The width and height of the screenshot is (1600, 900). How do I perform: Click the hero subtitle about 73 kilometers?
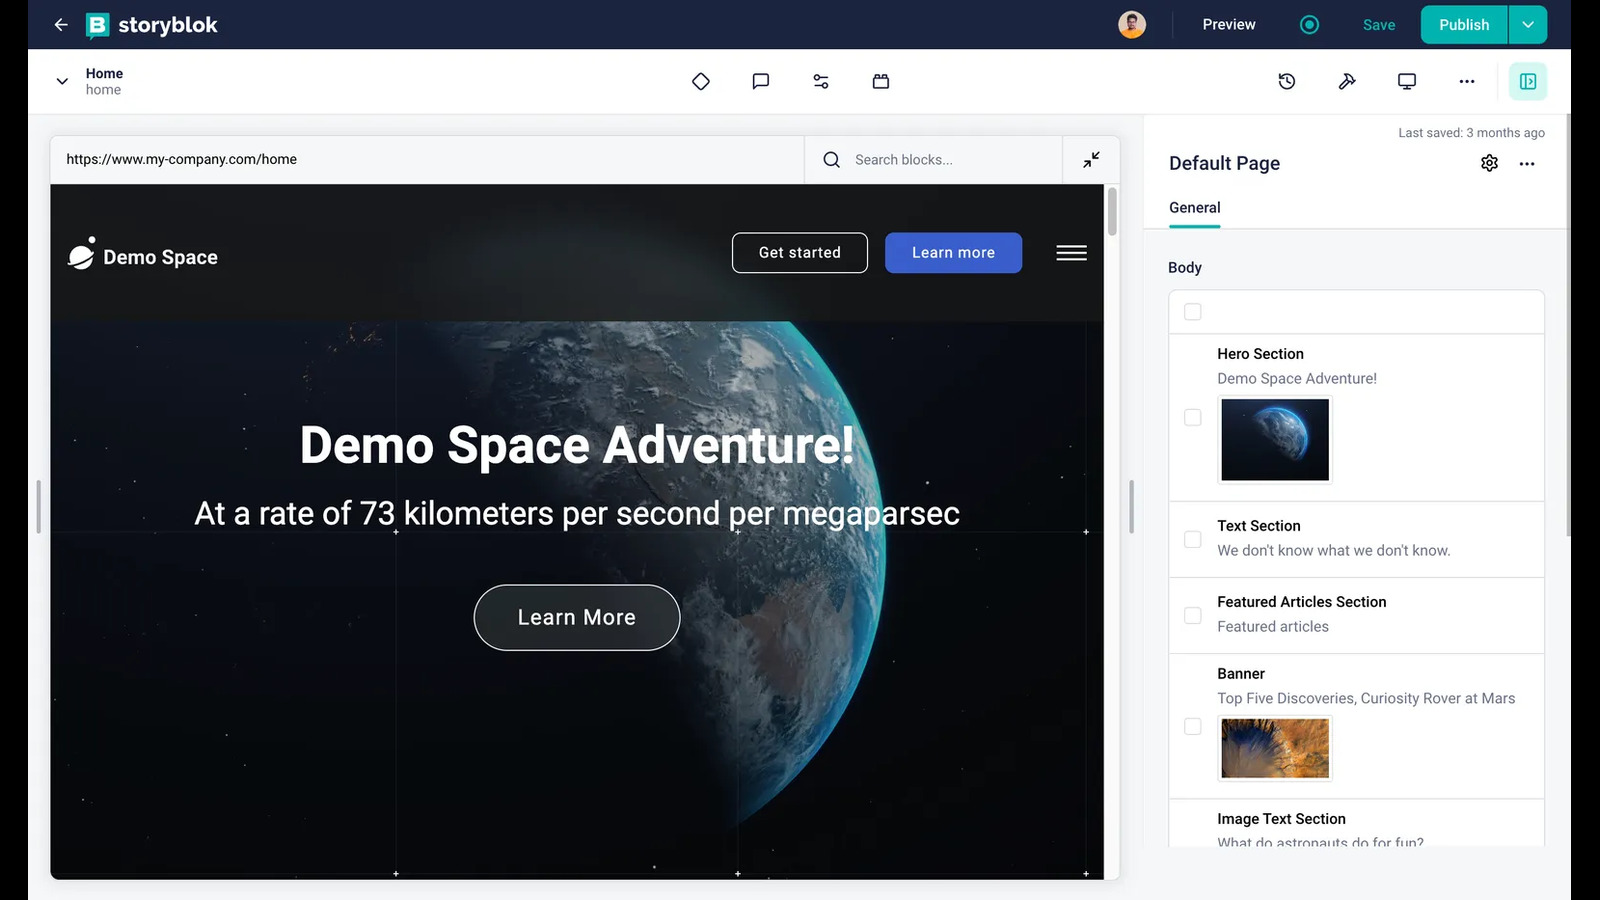[x=577, y=513]
